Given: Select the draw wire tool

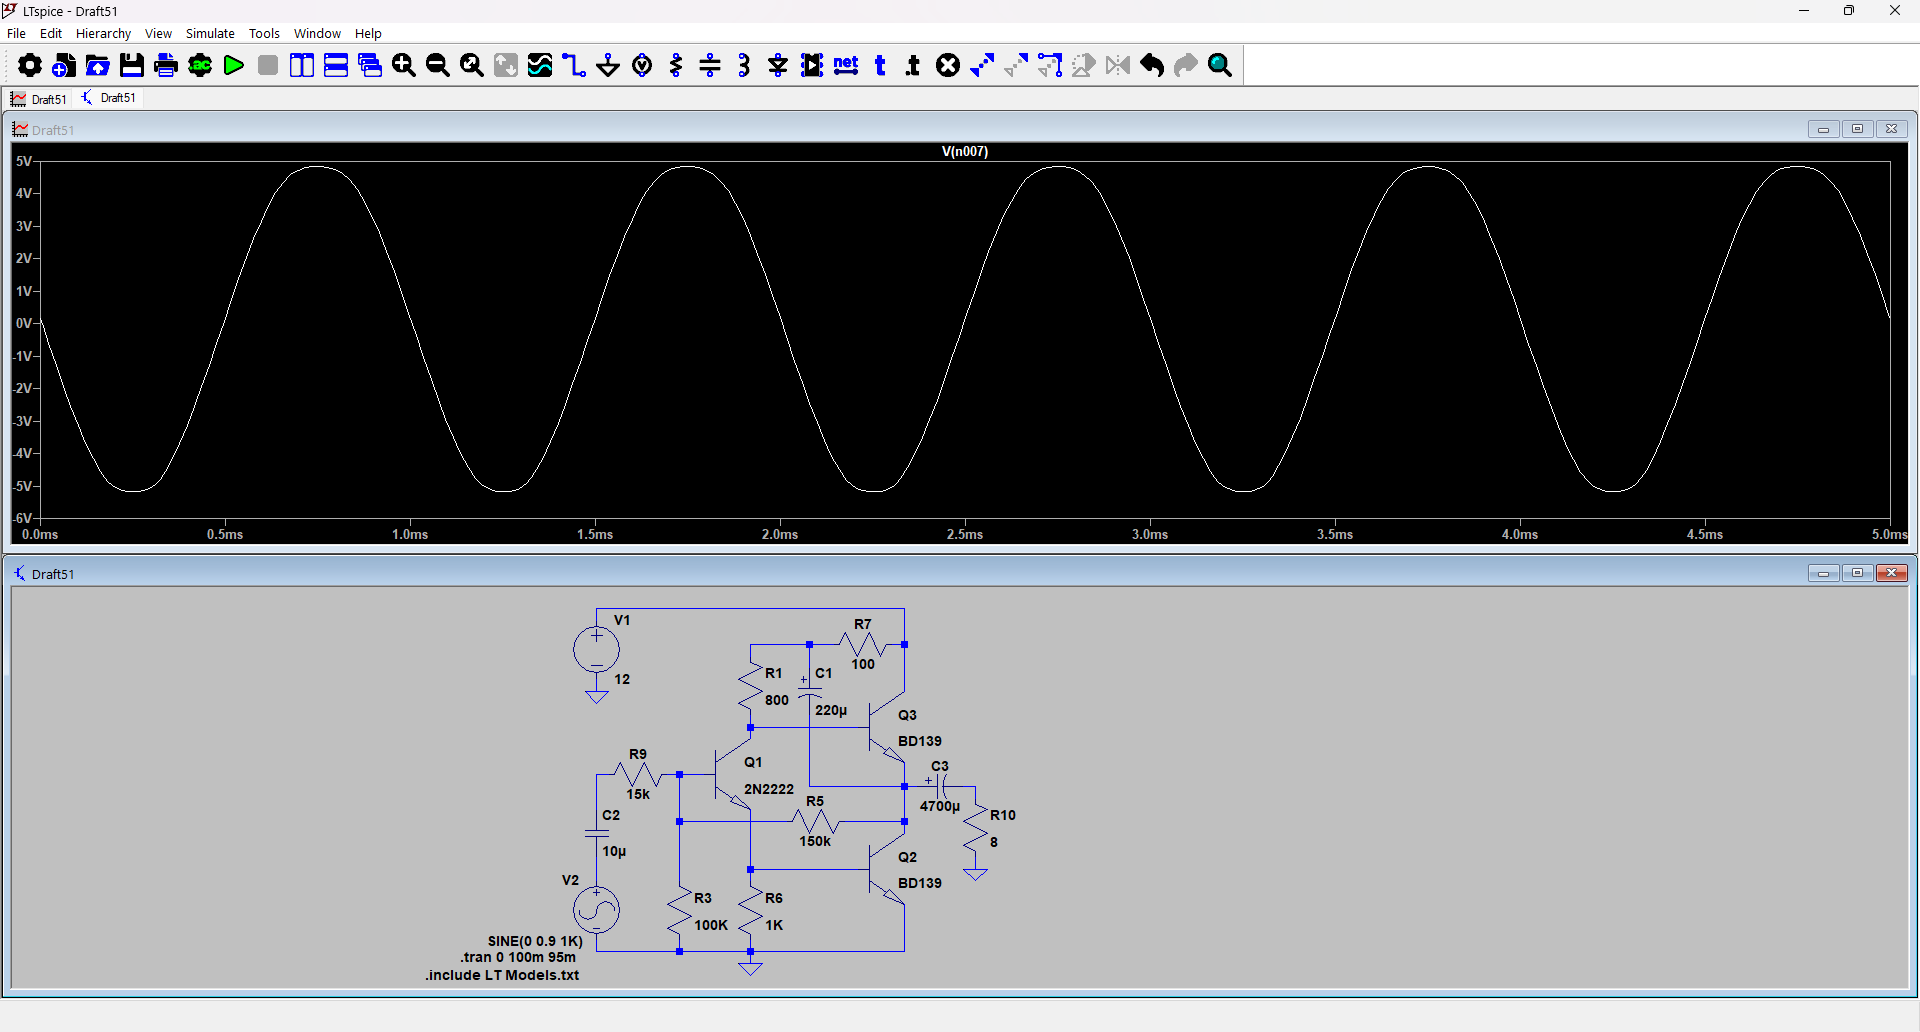Looking at the screenshot, I should click(574, 66).
